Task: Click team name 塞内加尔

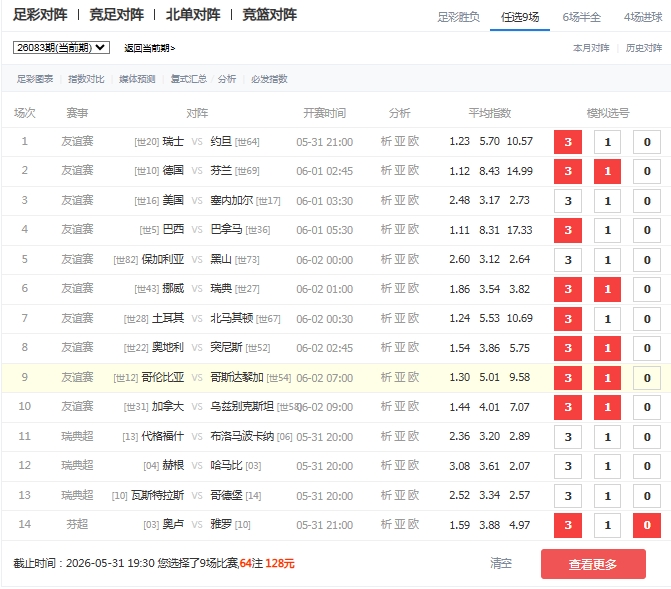Action: pyautogui.click(x=232, y=200)
